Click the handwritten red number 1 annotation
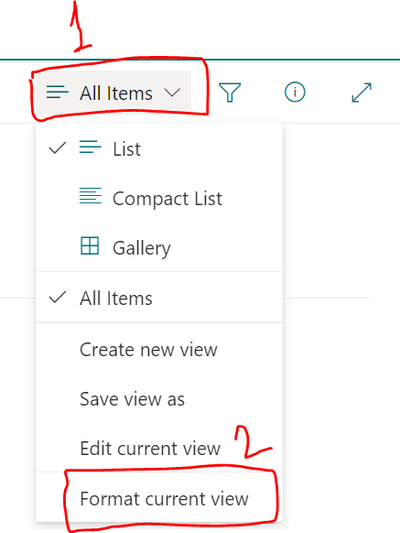This screenshot has height=533, width=400. (x=80, y=25)
